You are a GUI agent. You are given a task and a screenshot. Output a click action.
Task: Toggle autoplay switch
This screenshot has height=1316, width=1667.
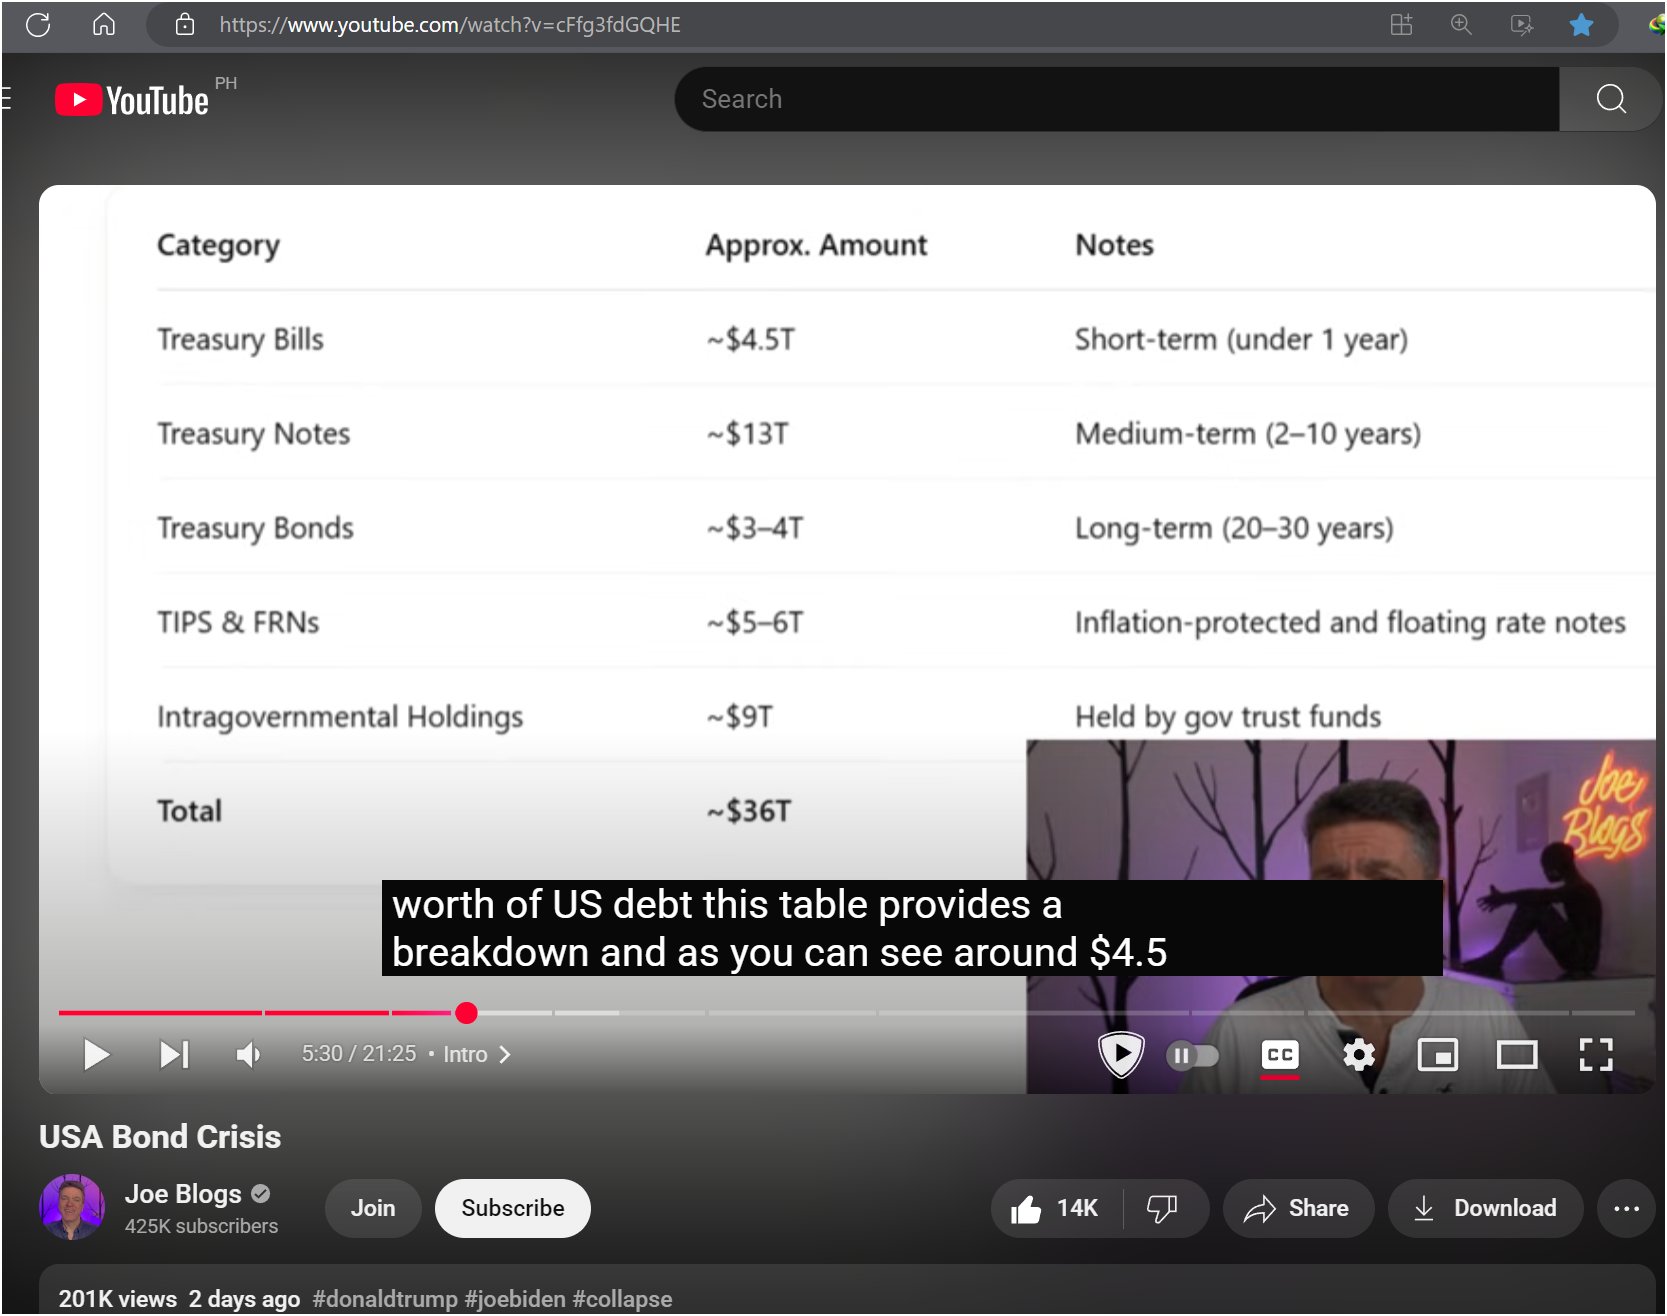[x=1192, y=1055]
